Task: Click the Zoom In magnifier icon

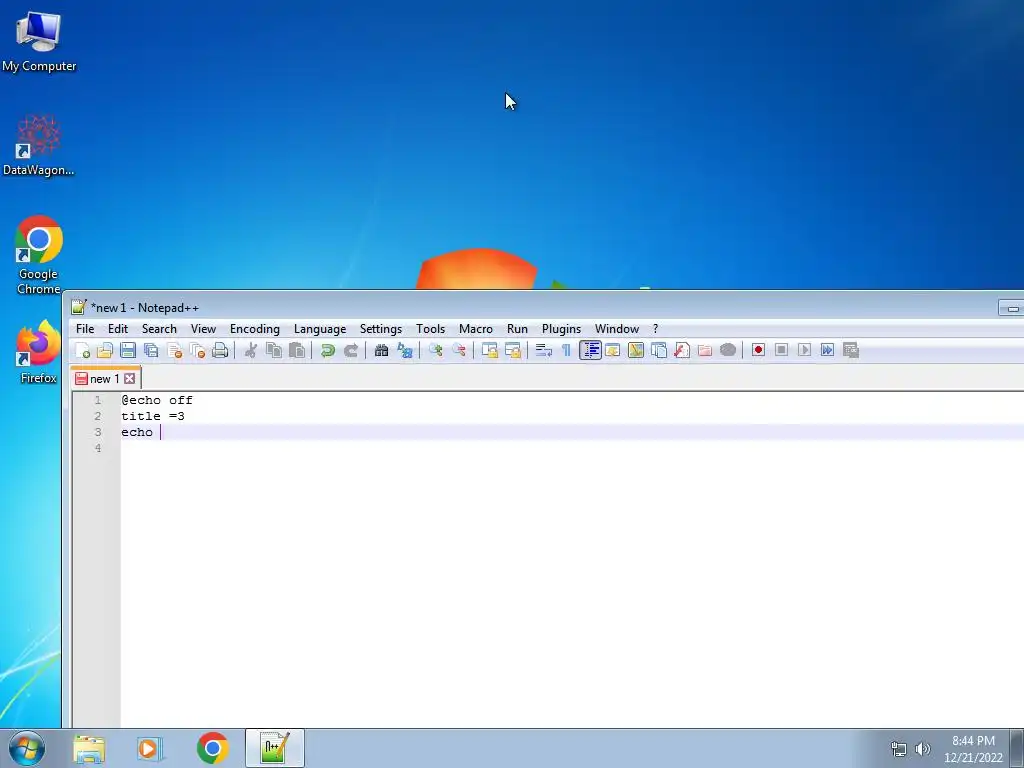Action: [436, 351]
